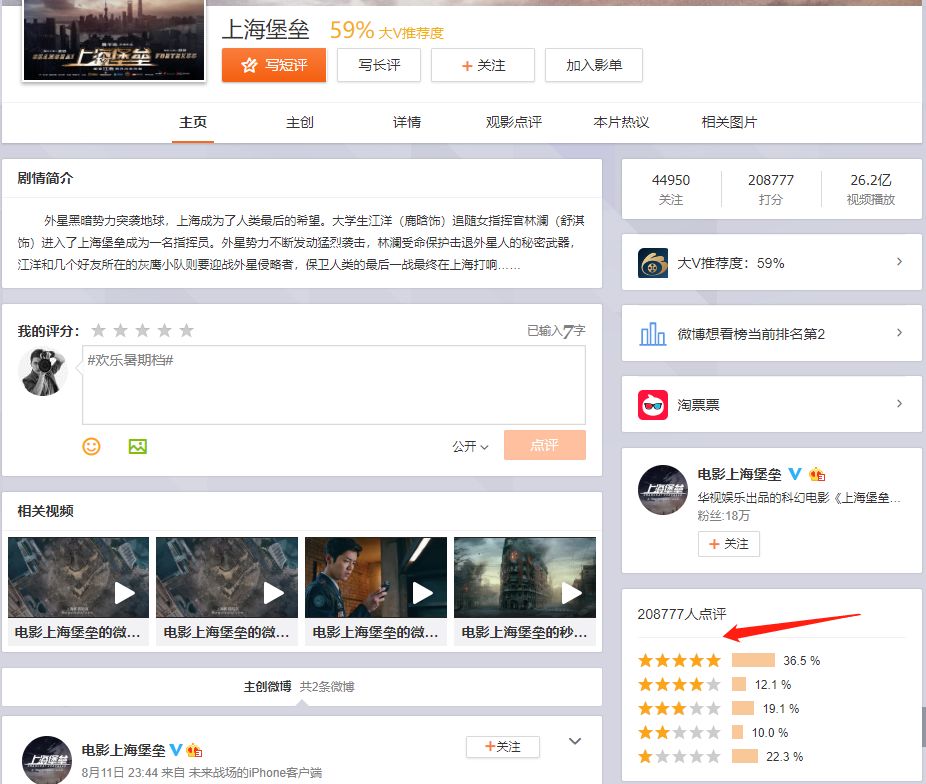Click the 写短评 button
Screen dimensions: 926x784
click(x=273, y=65)
